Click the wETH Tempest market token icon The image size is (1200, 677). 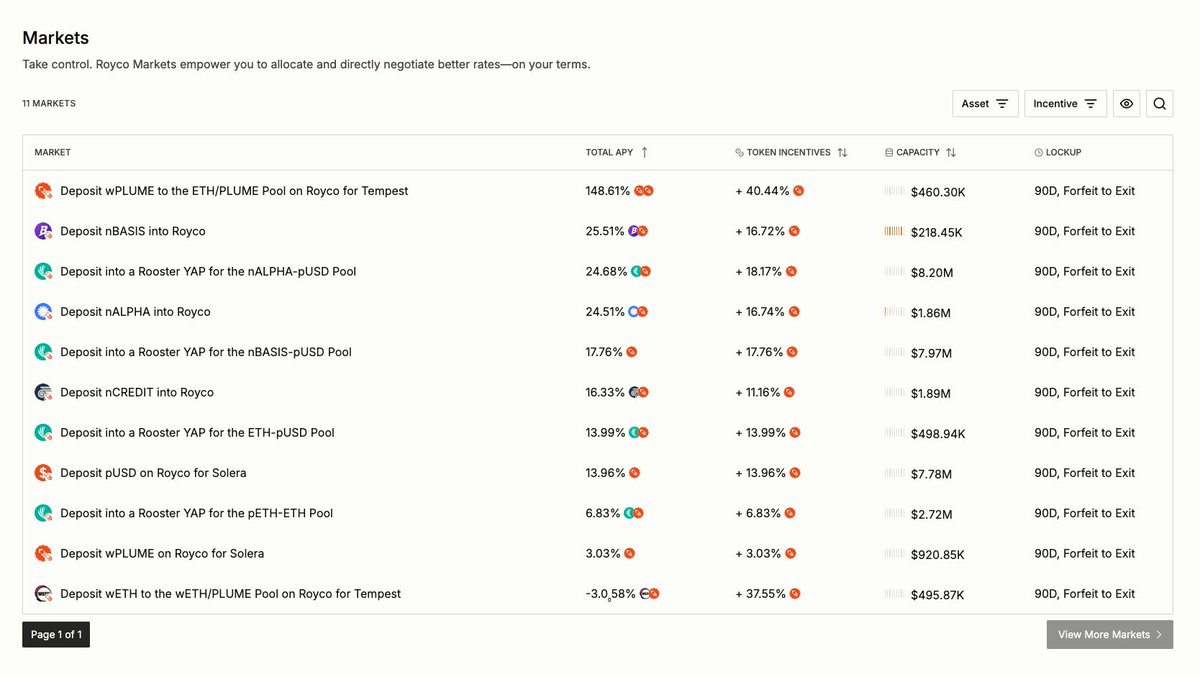(43, 594)
